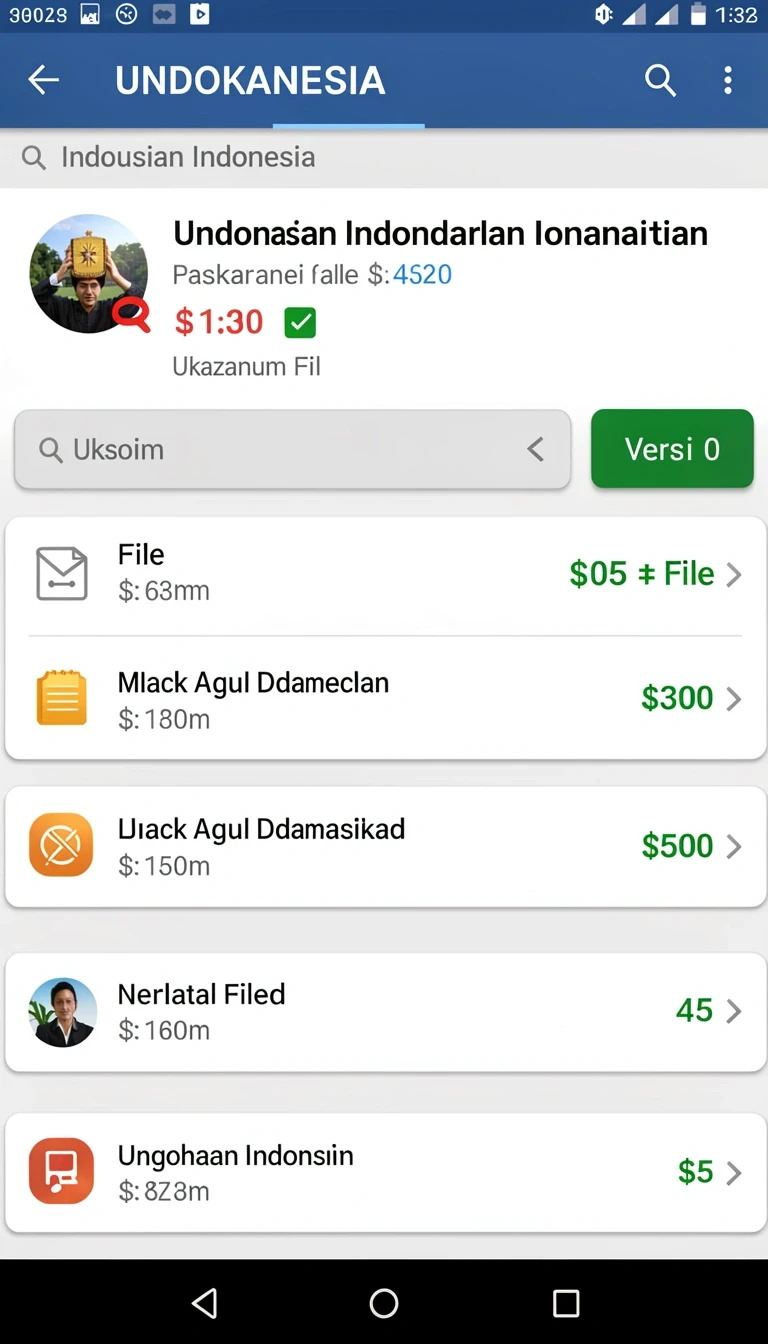Open search via header magnifier icon

coord(660,80)
